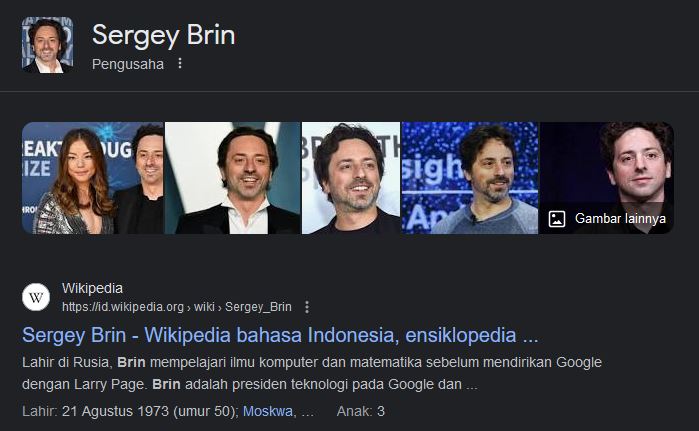Click the id.wikipedia.org breadcrumb URL
Viewport: 699px width, 431px height.
tap(123, 307)
